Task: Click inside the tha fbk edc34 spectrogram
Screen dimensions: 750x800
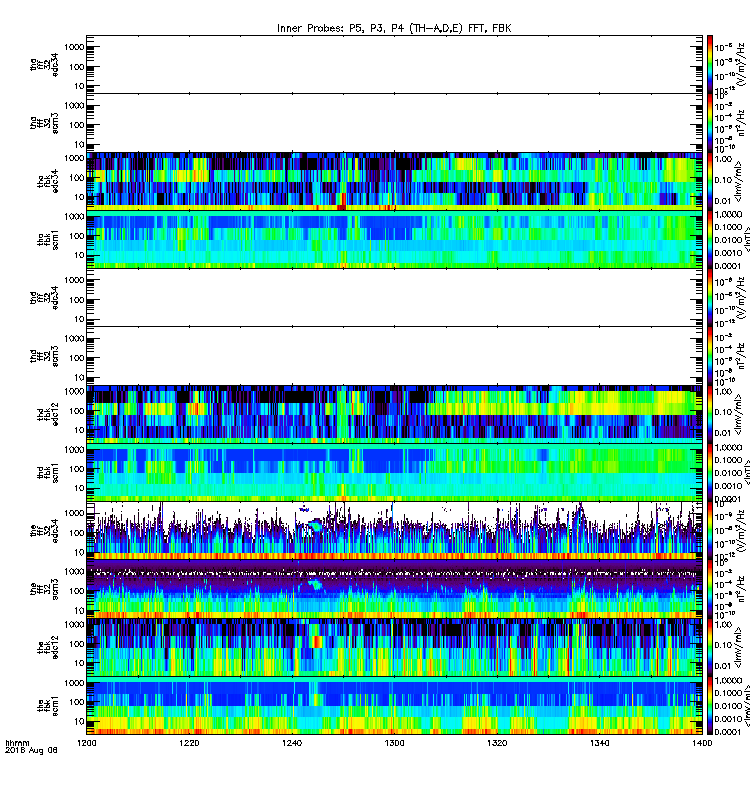Action: tap(394, 181)
